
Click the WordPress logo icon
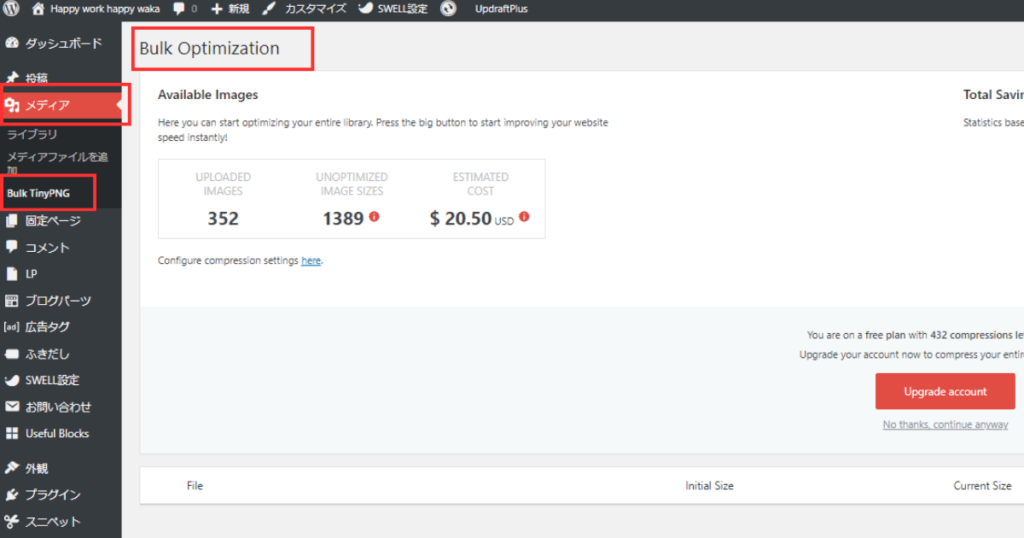(12, 9)
